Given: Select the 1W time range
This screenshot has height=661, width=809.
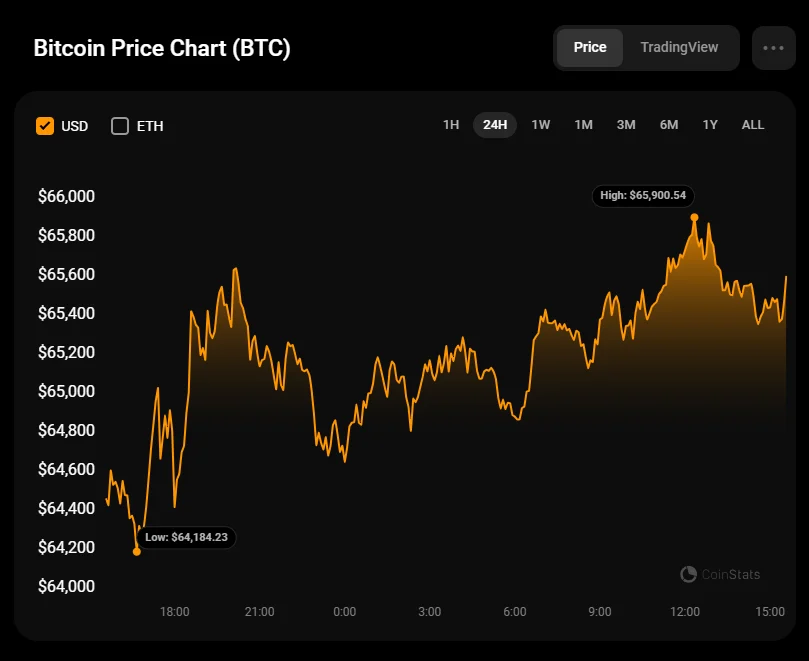Looking at the screenshot, I should [541, 125].
